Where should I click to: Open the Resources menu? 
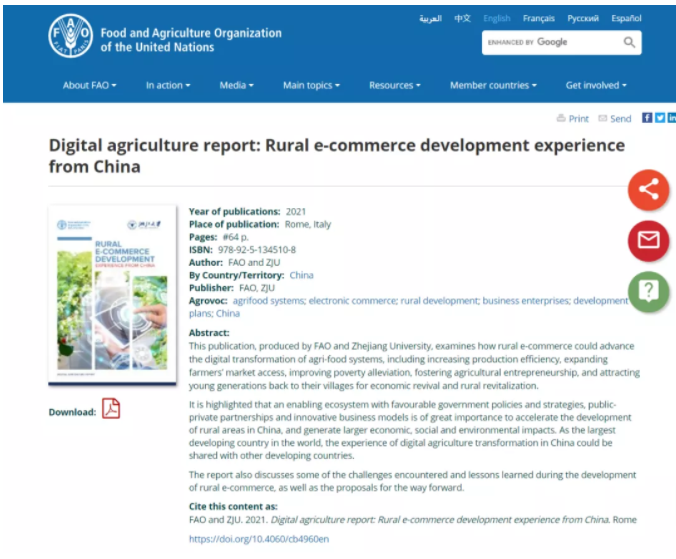click(x=395, y=85)
